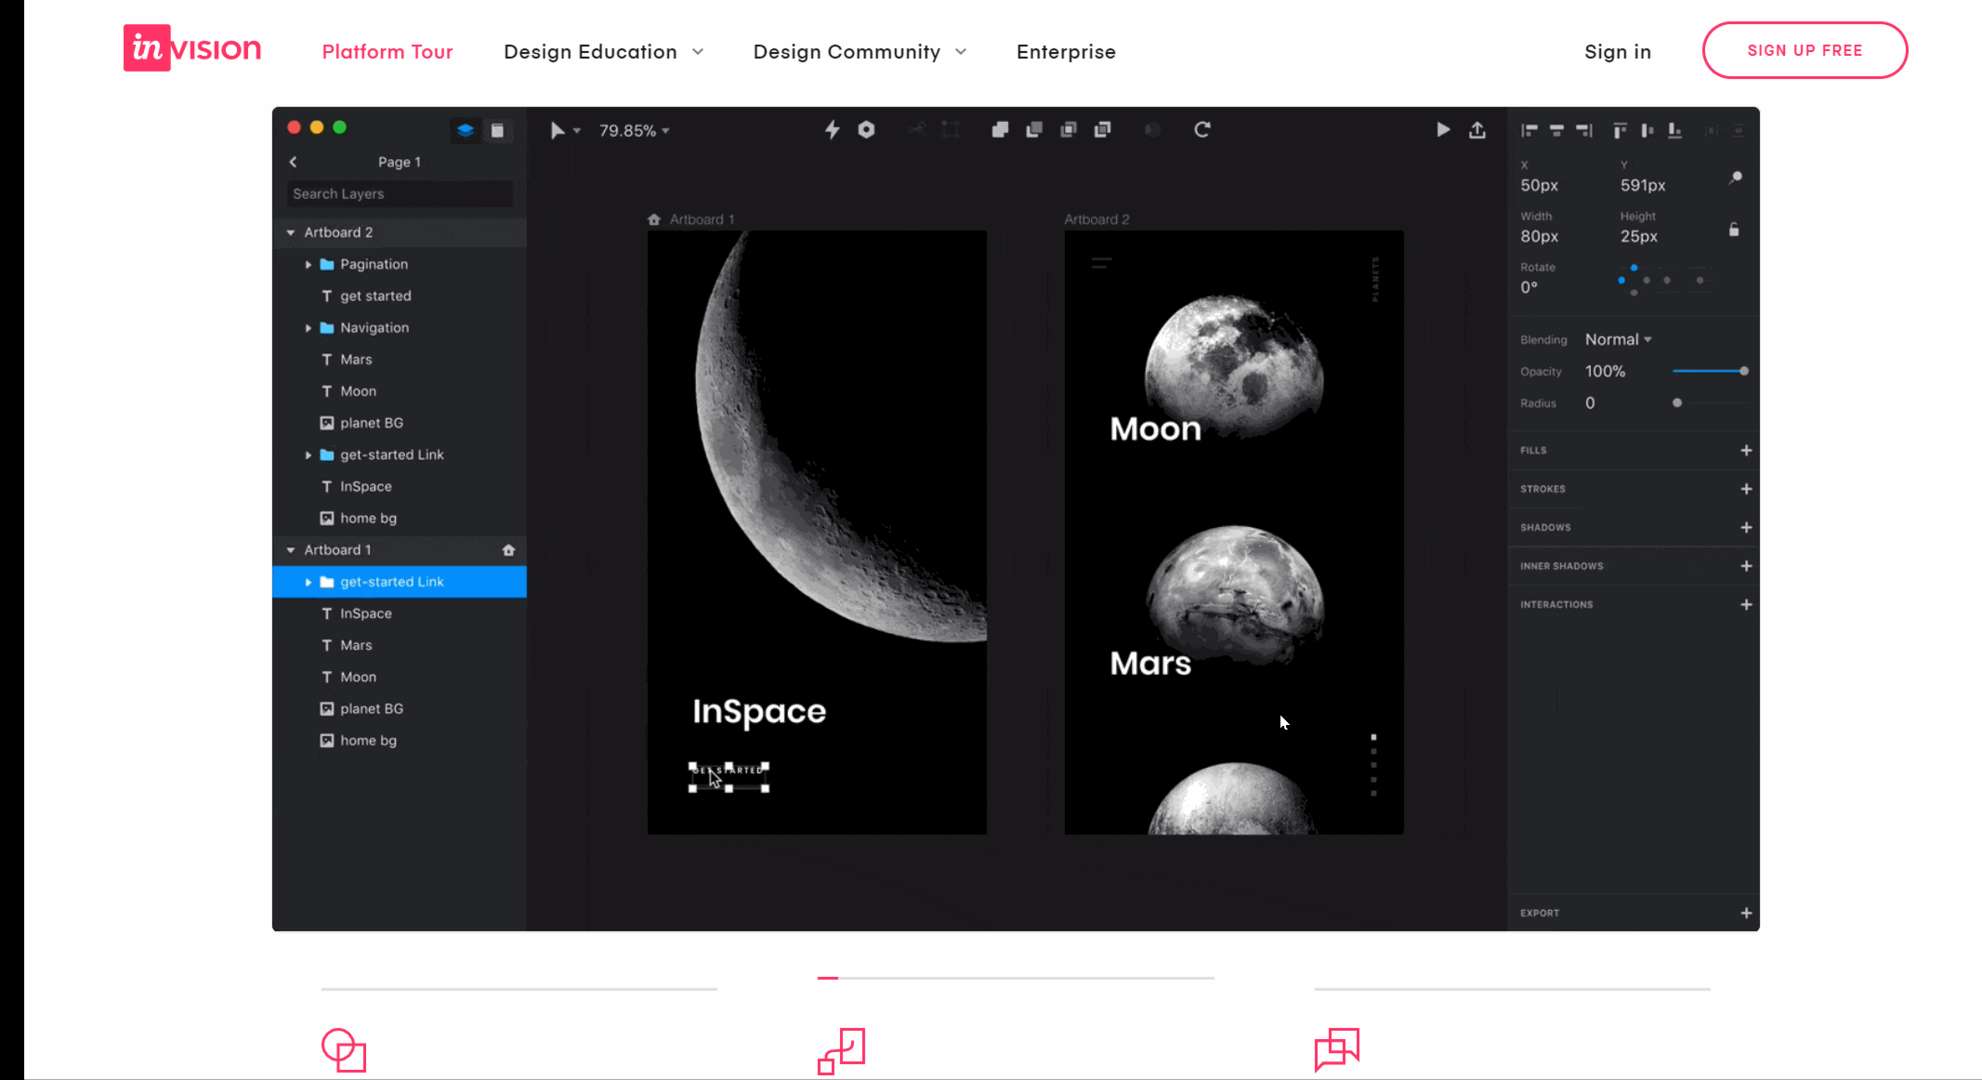Click the Search Layers input field
The width and height of the screenshot is (1982, 1080).
coord(399,193)
